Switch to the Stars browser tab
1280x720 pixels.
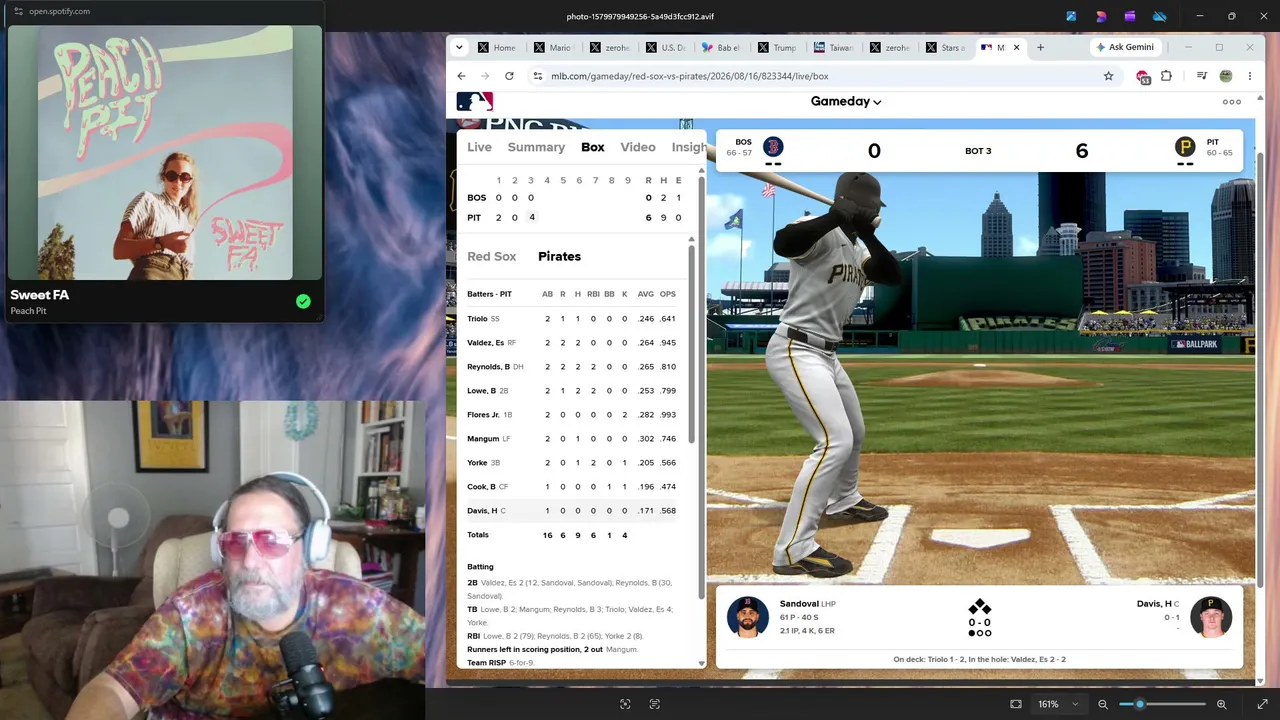(945, 47)
